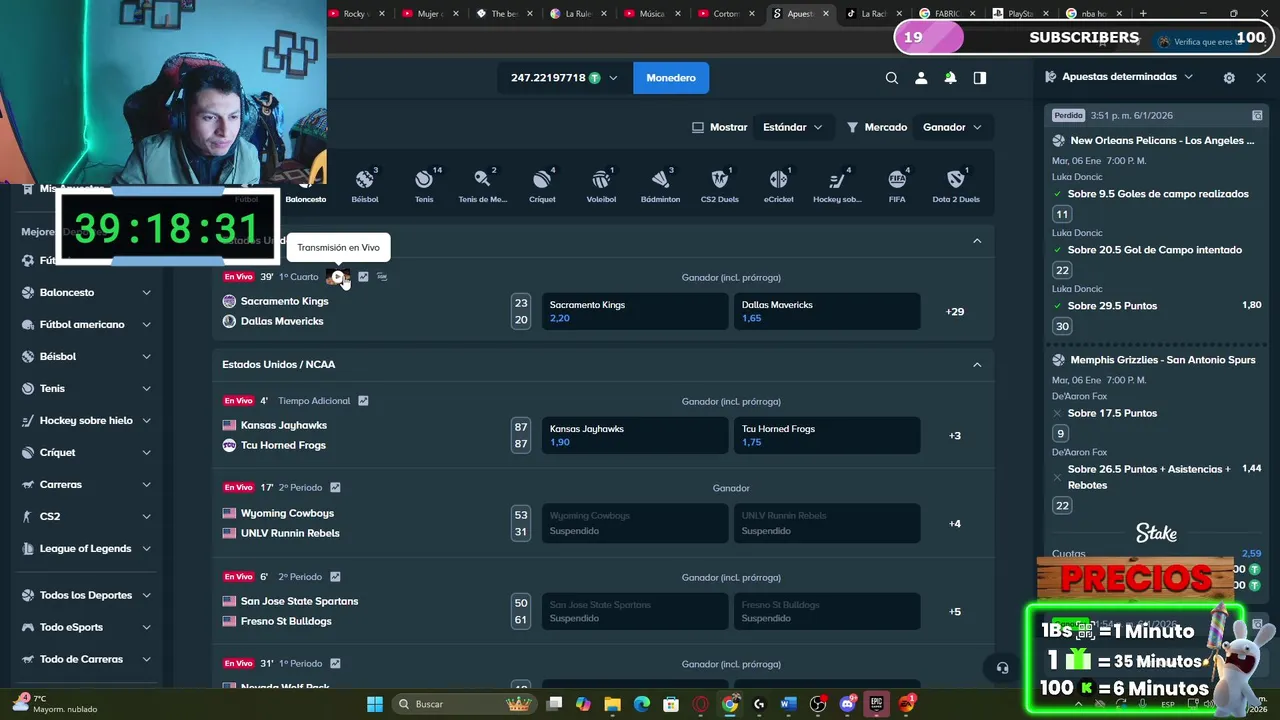Open Discord from taskbar

point(848,704)
